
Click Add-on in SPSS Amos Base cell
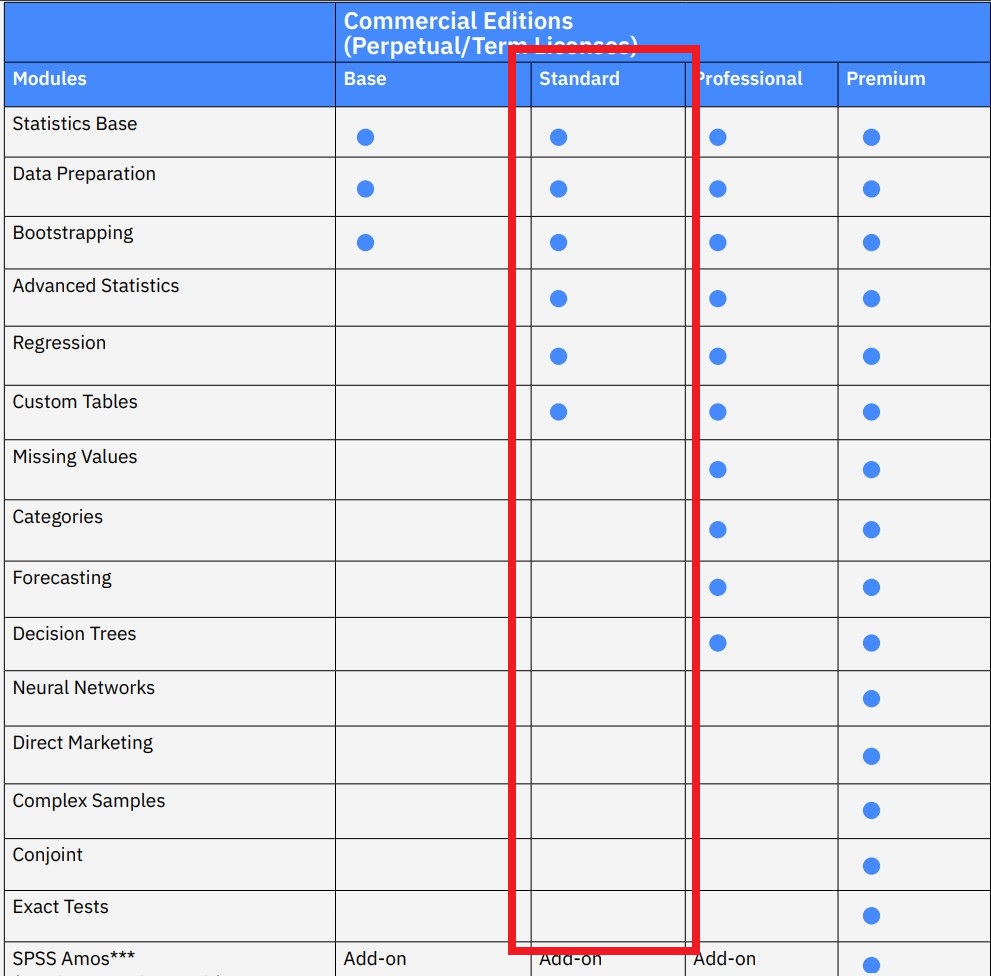coord(375,959)
